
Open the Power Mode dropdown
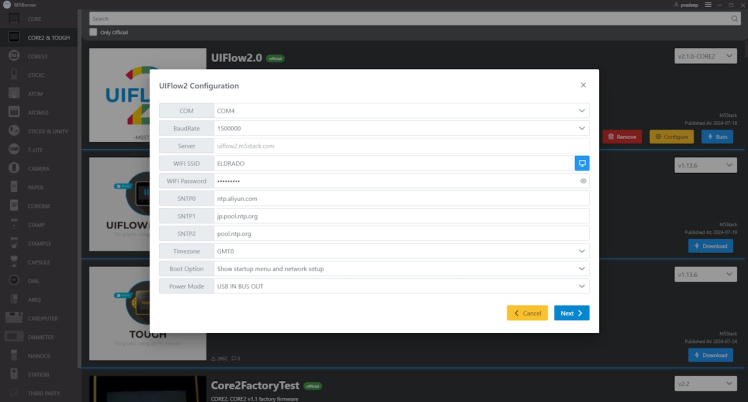click(x=401, y=286)
